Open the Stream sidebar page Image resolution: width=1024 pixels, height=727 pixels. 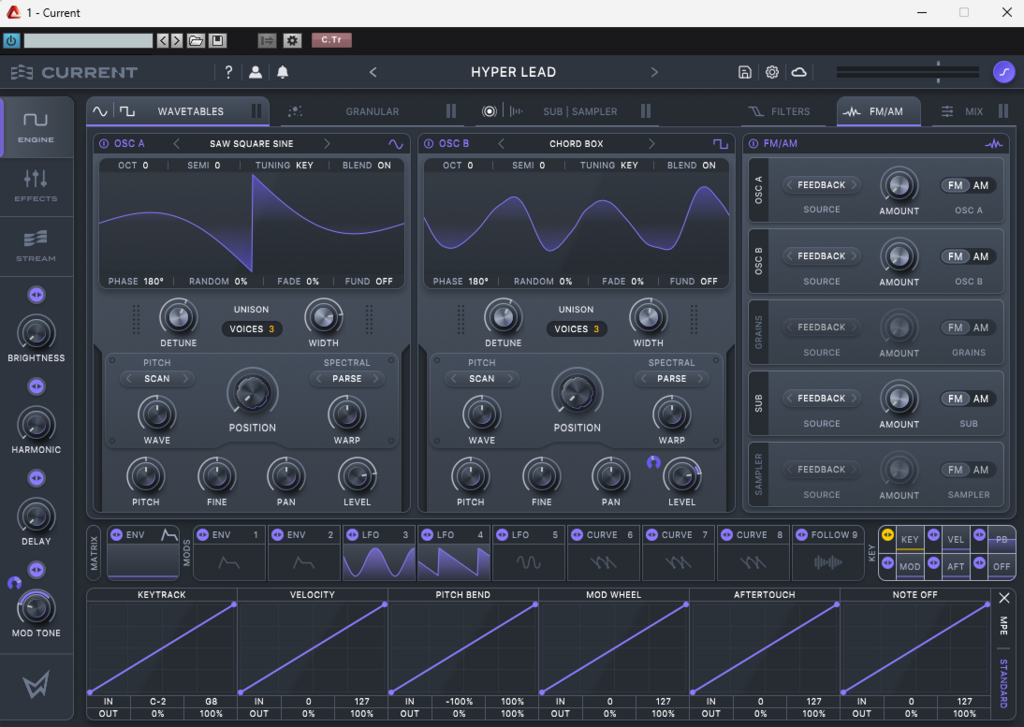pos(36,246)
